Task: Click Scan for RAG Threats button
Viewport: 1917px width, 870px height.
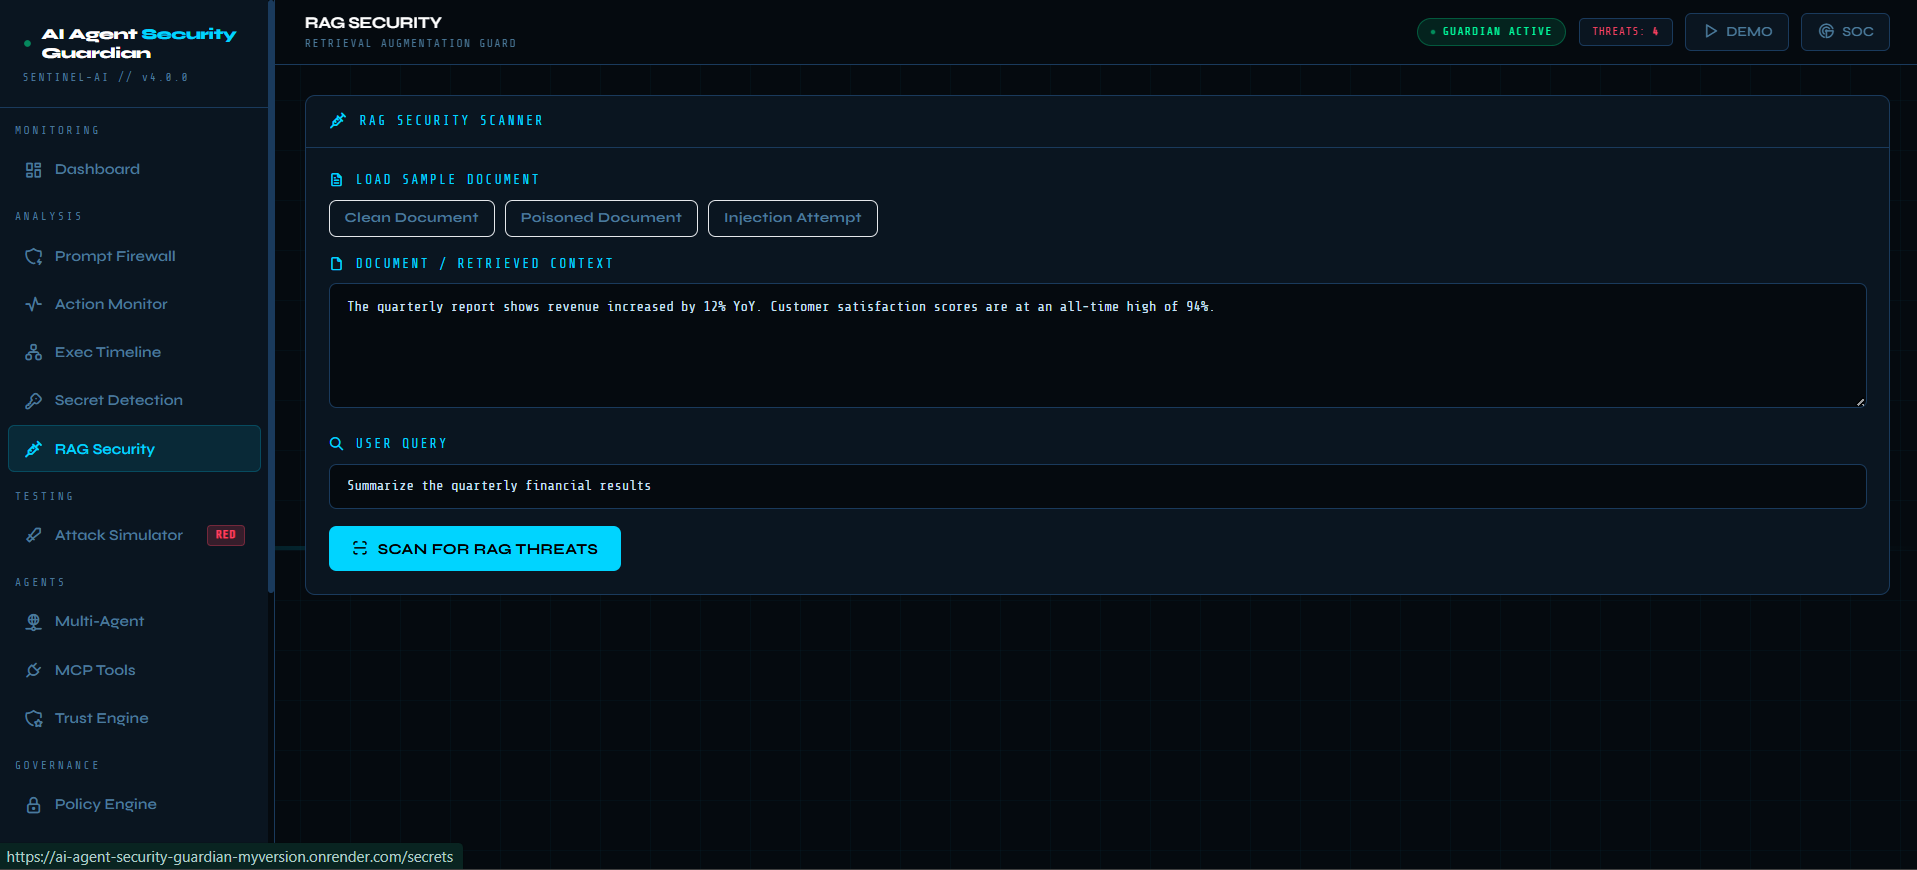Action: pyautogui.click(x=475, y=548)
